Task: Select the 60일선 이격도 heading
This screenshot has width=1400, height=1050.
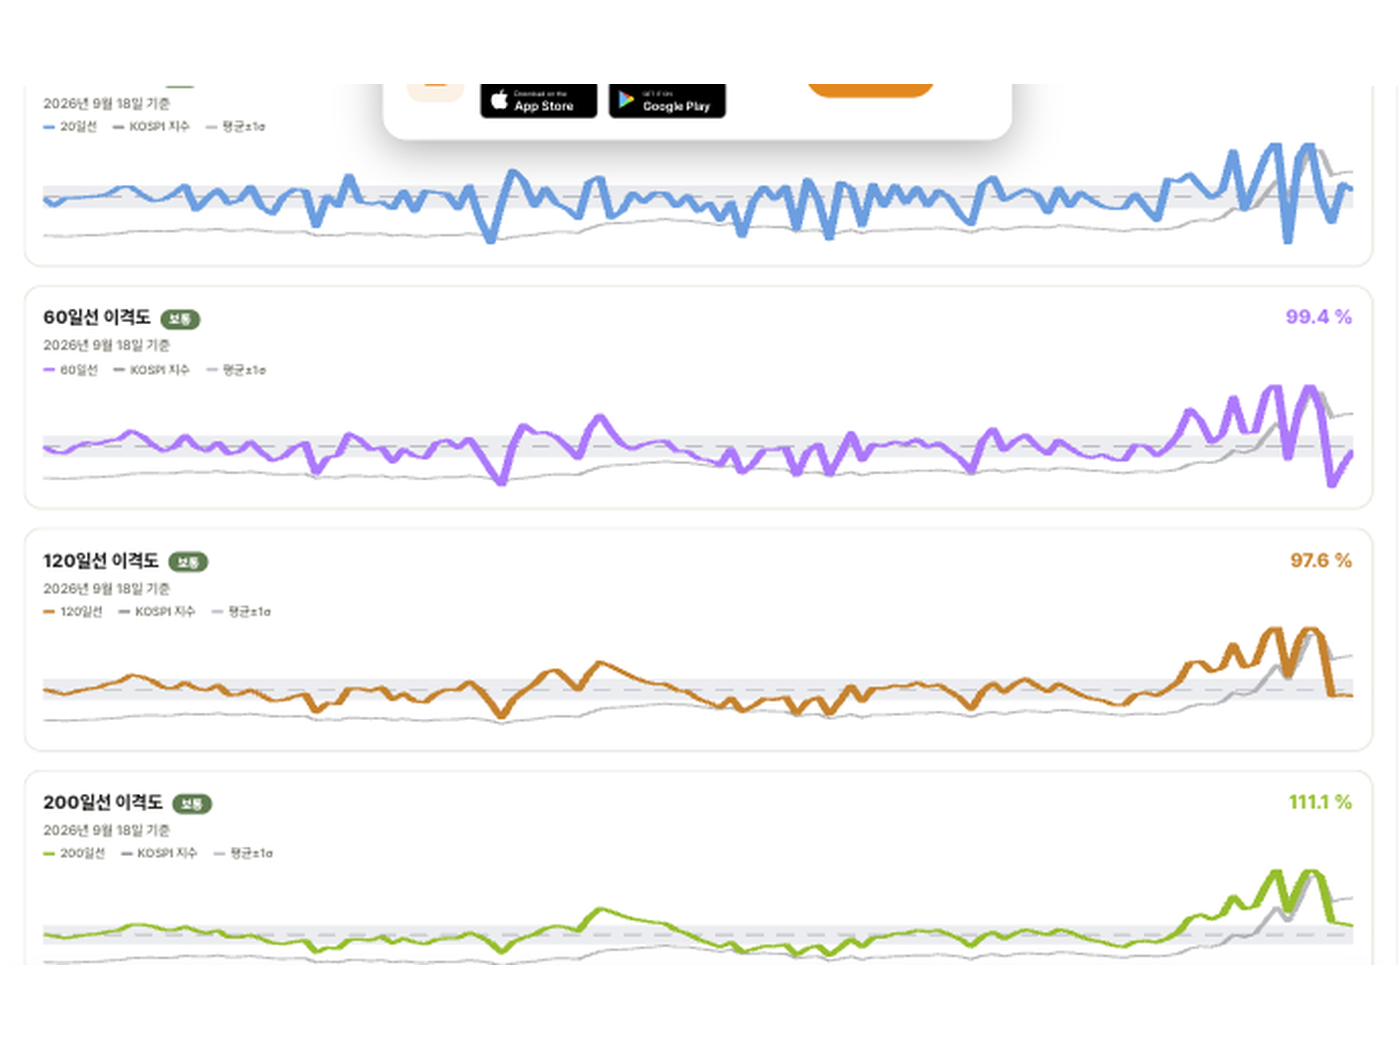Action: click(x=96, y=317)
